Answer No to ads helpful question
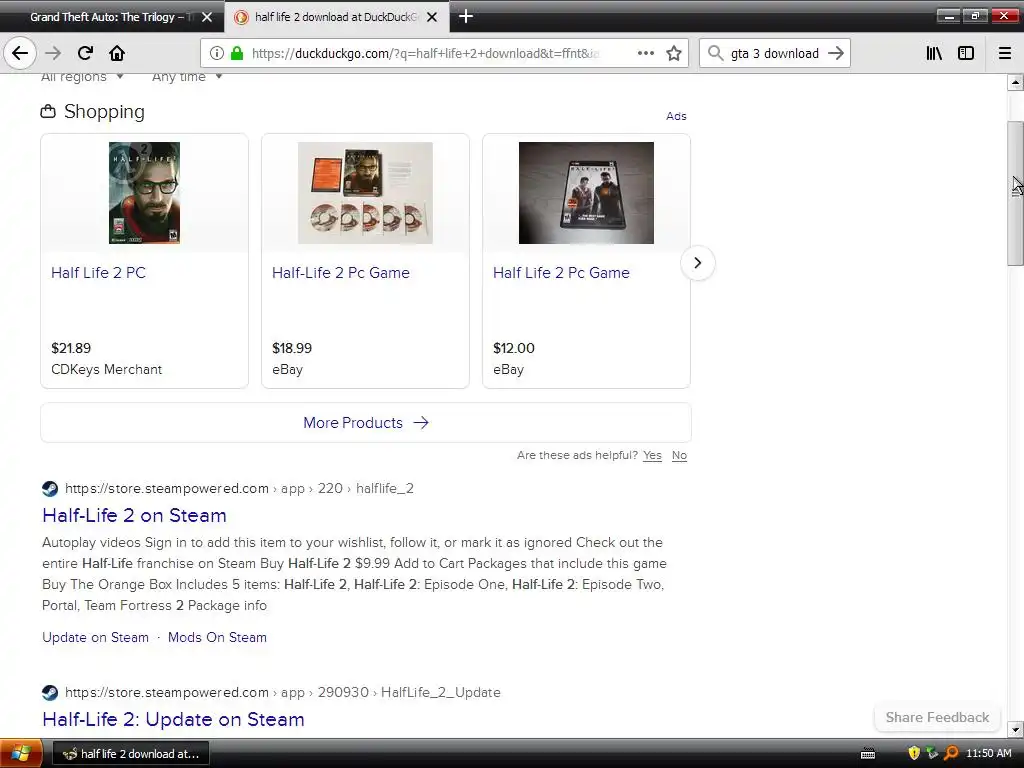This screenshot has height=768, width=1024. tap(679, 455)
